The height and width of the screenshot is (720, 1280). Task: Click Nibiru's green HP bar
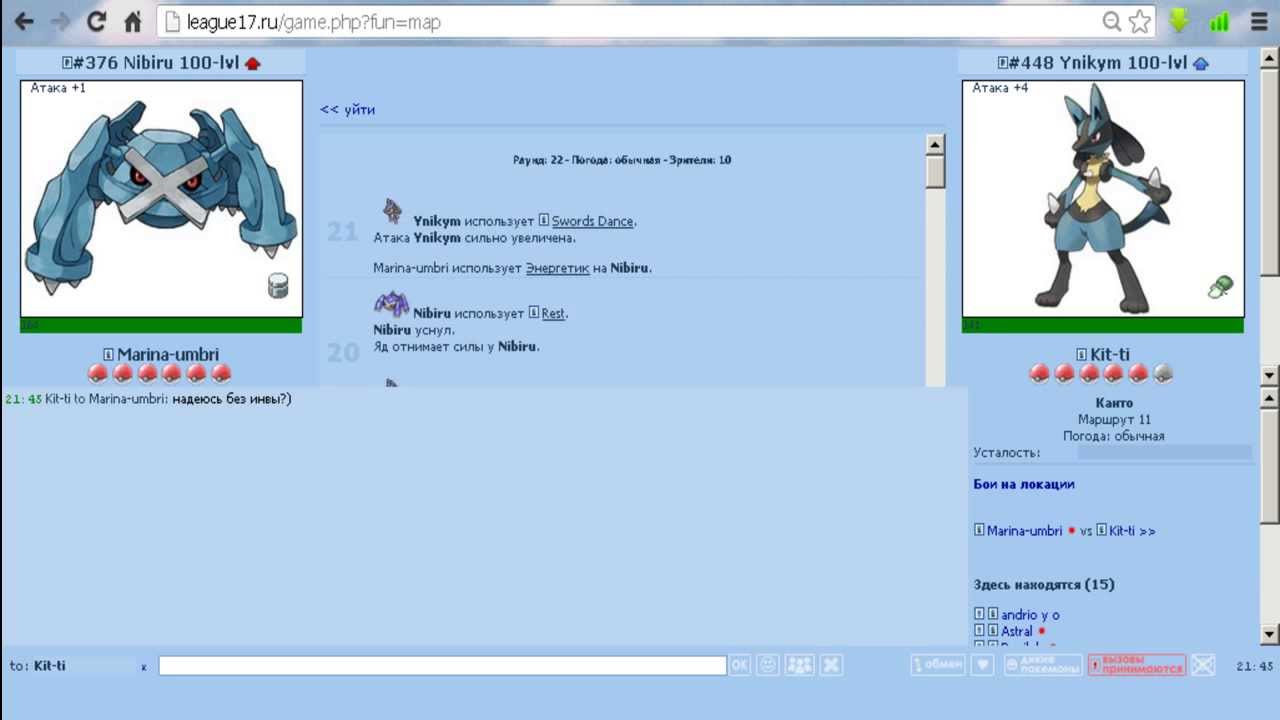click(x=161, y=325)
